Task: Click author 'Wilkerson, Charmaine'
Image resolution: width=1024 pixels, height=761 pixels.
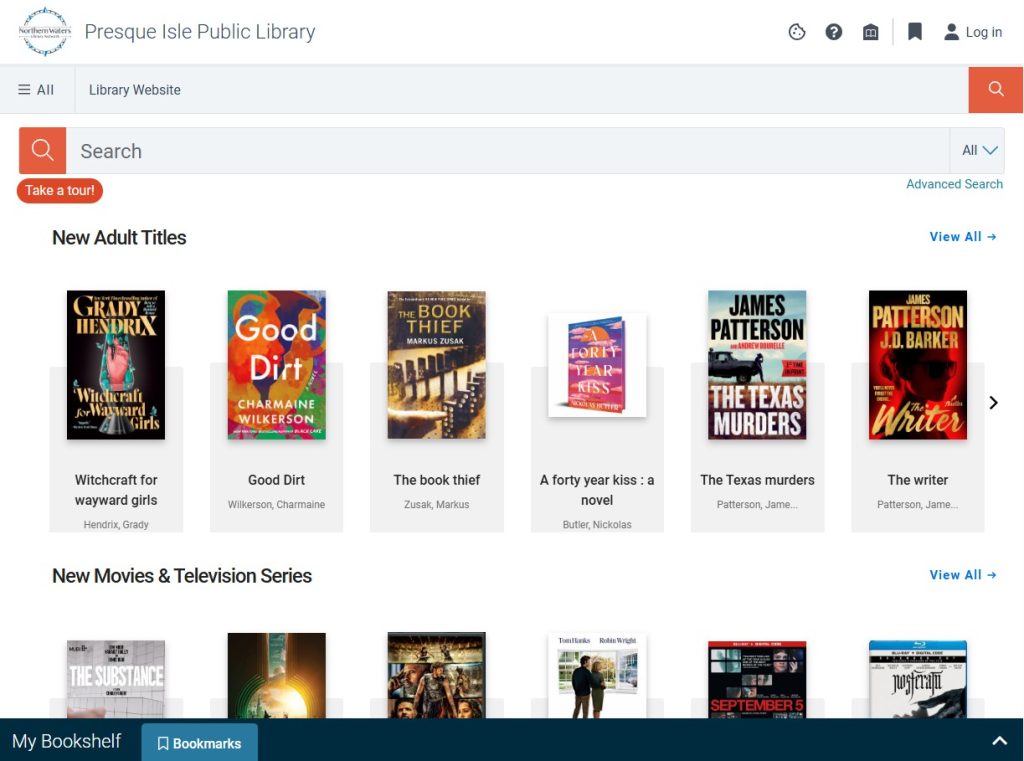Action: tap(276, 504)
